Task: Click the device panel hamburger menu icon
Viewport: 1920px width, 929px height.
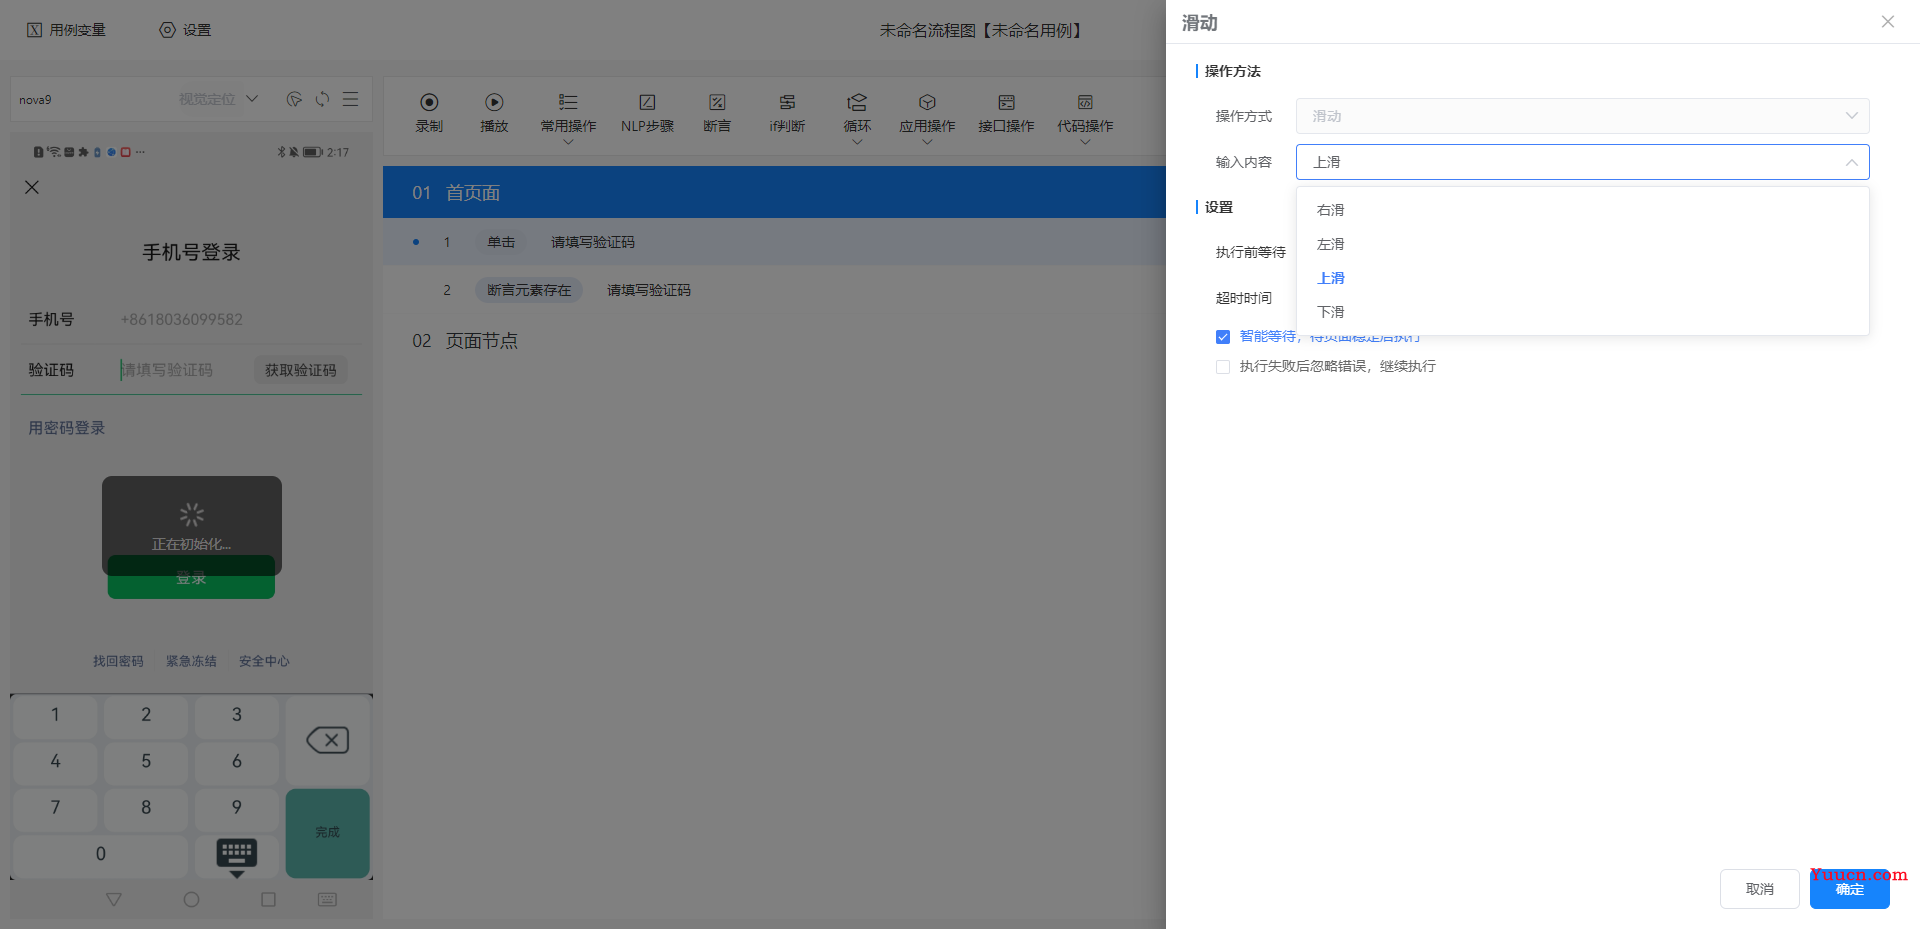Action: 350,99
